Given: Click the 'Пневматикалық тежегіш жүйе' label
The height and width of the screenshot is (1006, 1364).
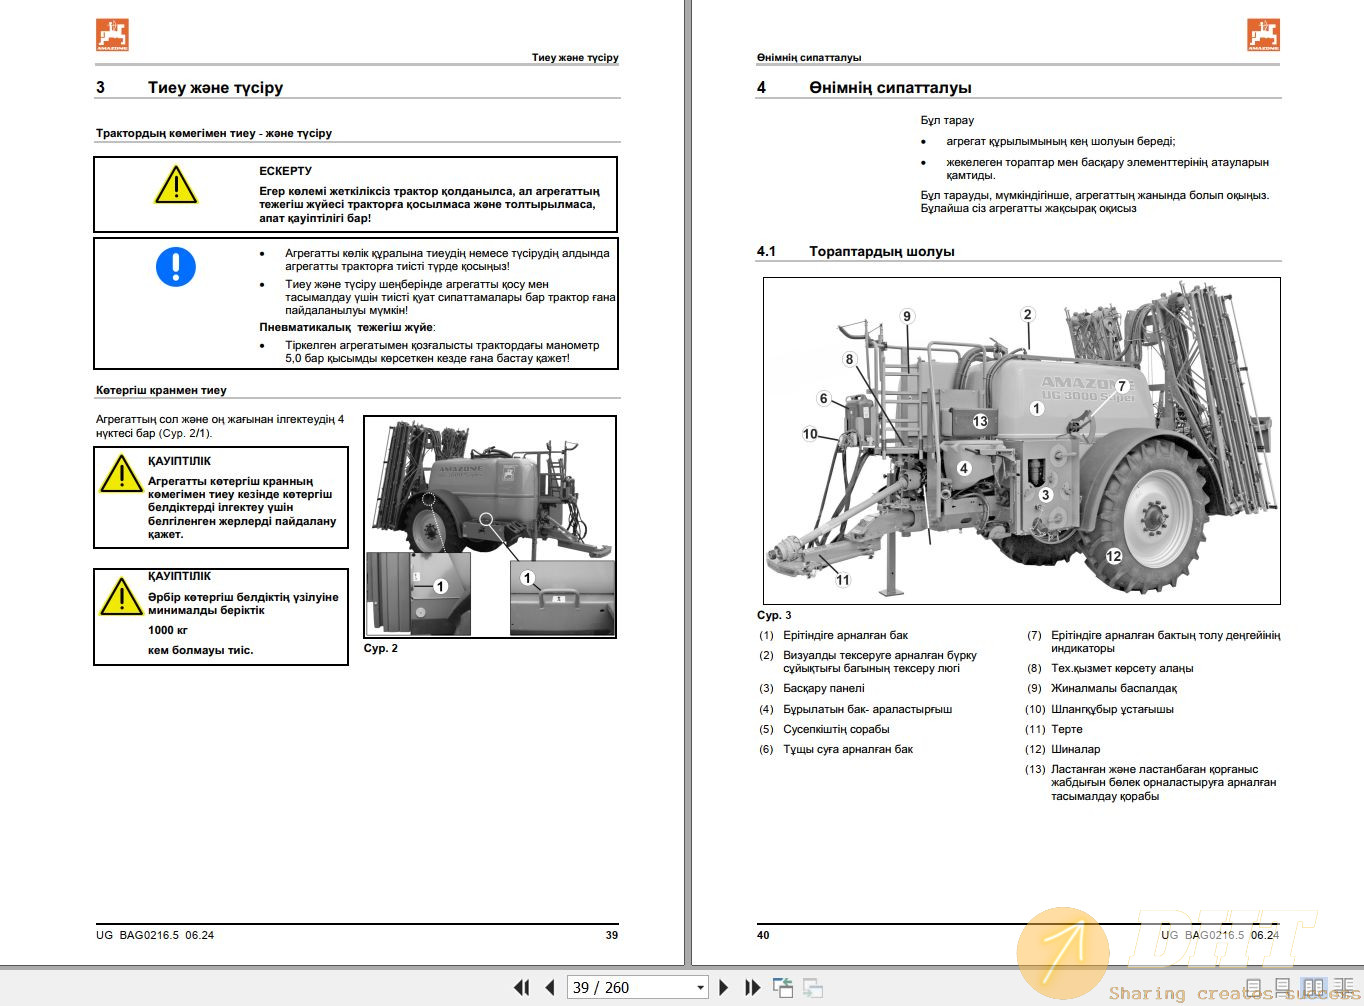Looking at the screenshot, I should click(x=347, y=327).
